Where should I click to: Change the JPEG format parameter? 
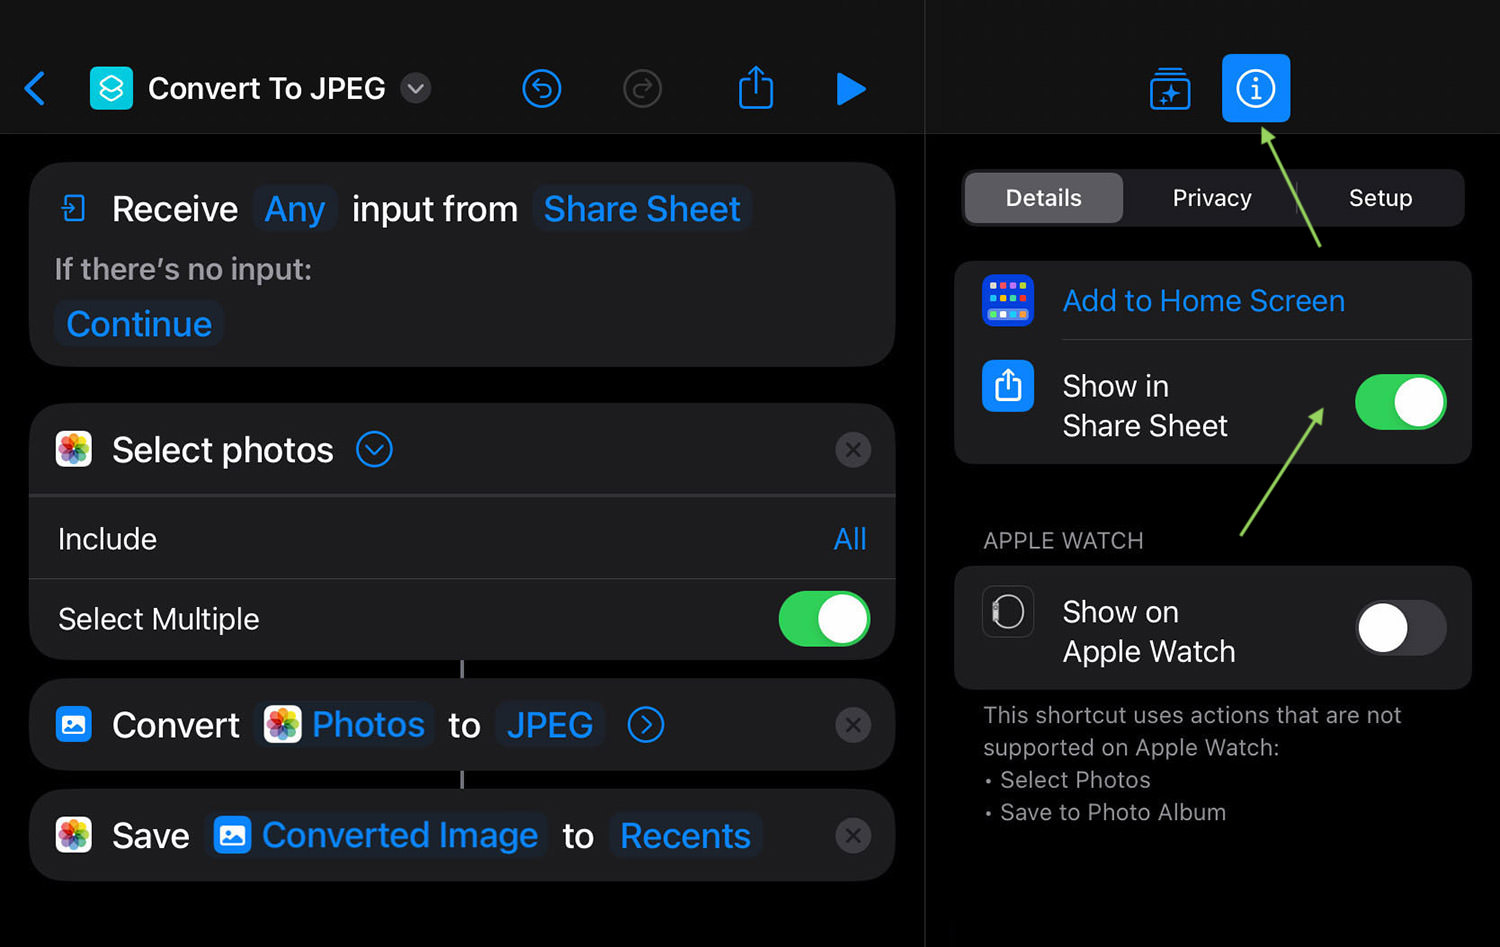(550, 725)
